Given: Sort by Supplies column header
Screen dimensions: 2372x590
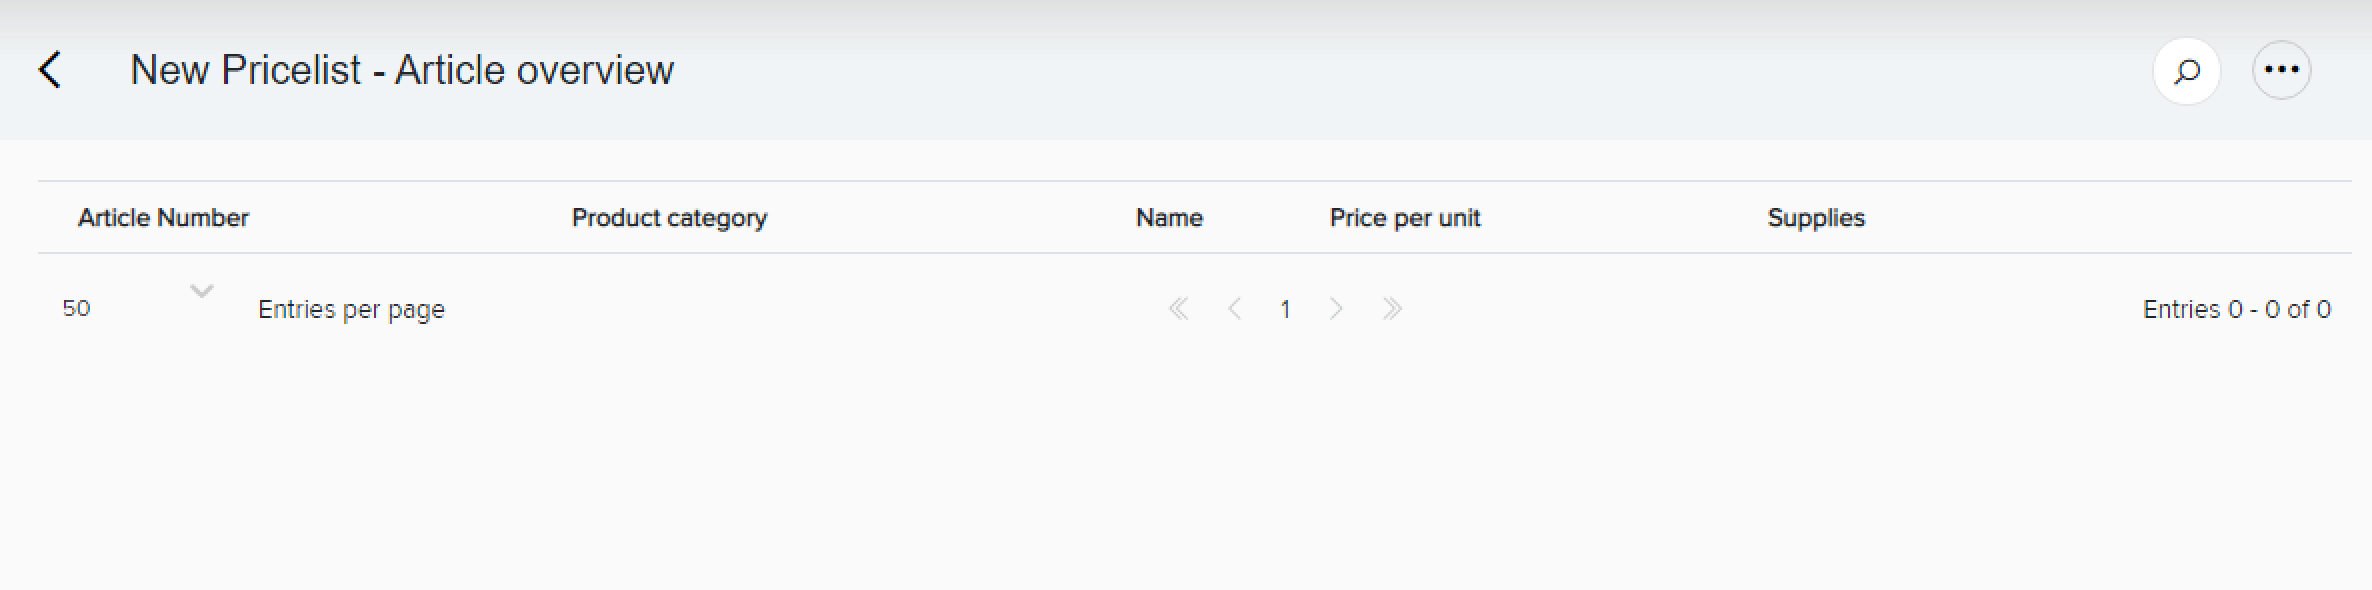Looking at the screenshot, I should click(1816, 218).
